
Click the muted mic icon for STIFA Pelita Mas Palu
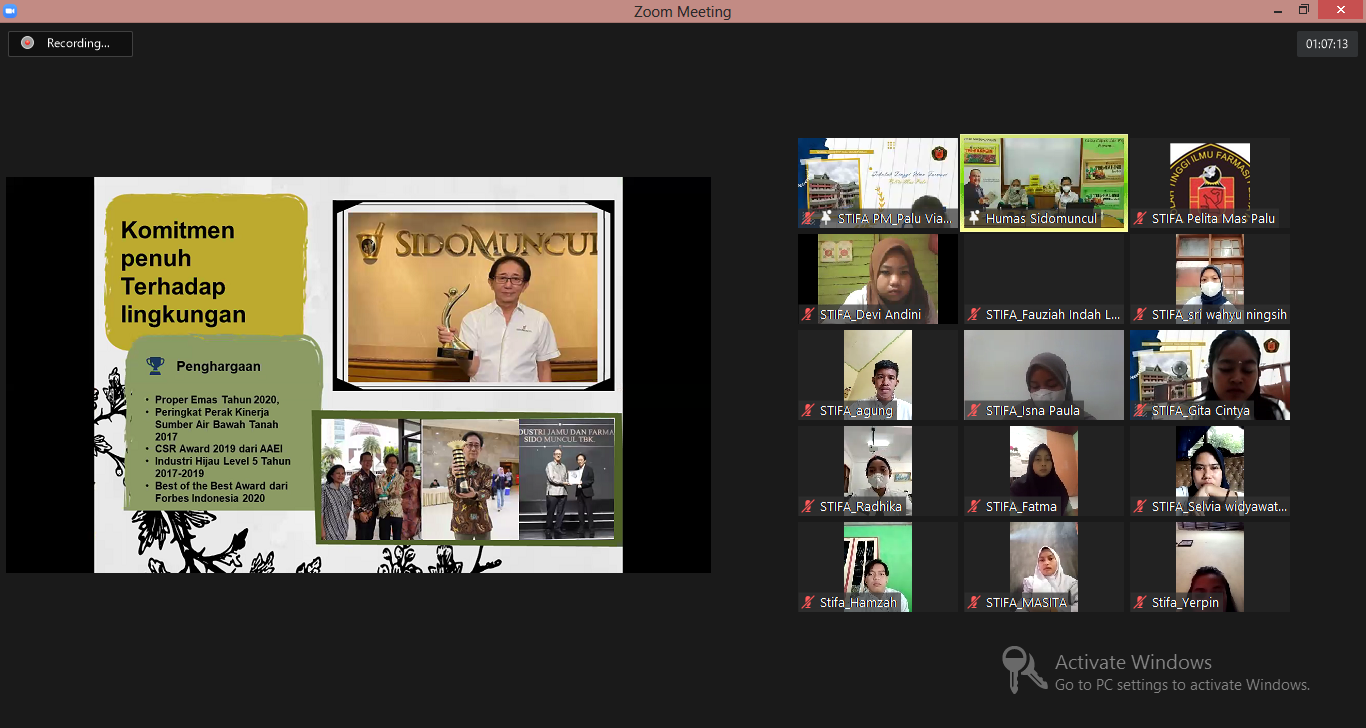(1140, 218)
